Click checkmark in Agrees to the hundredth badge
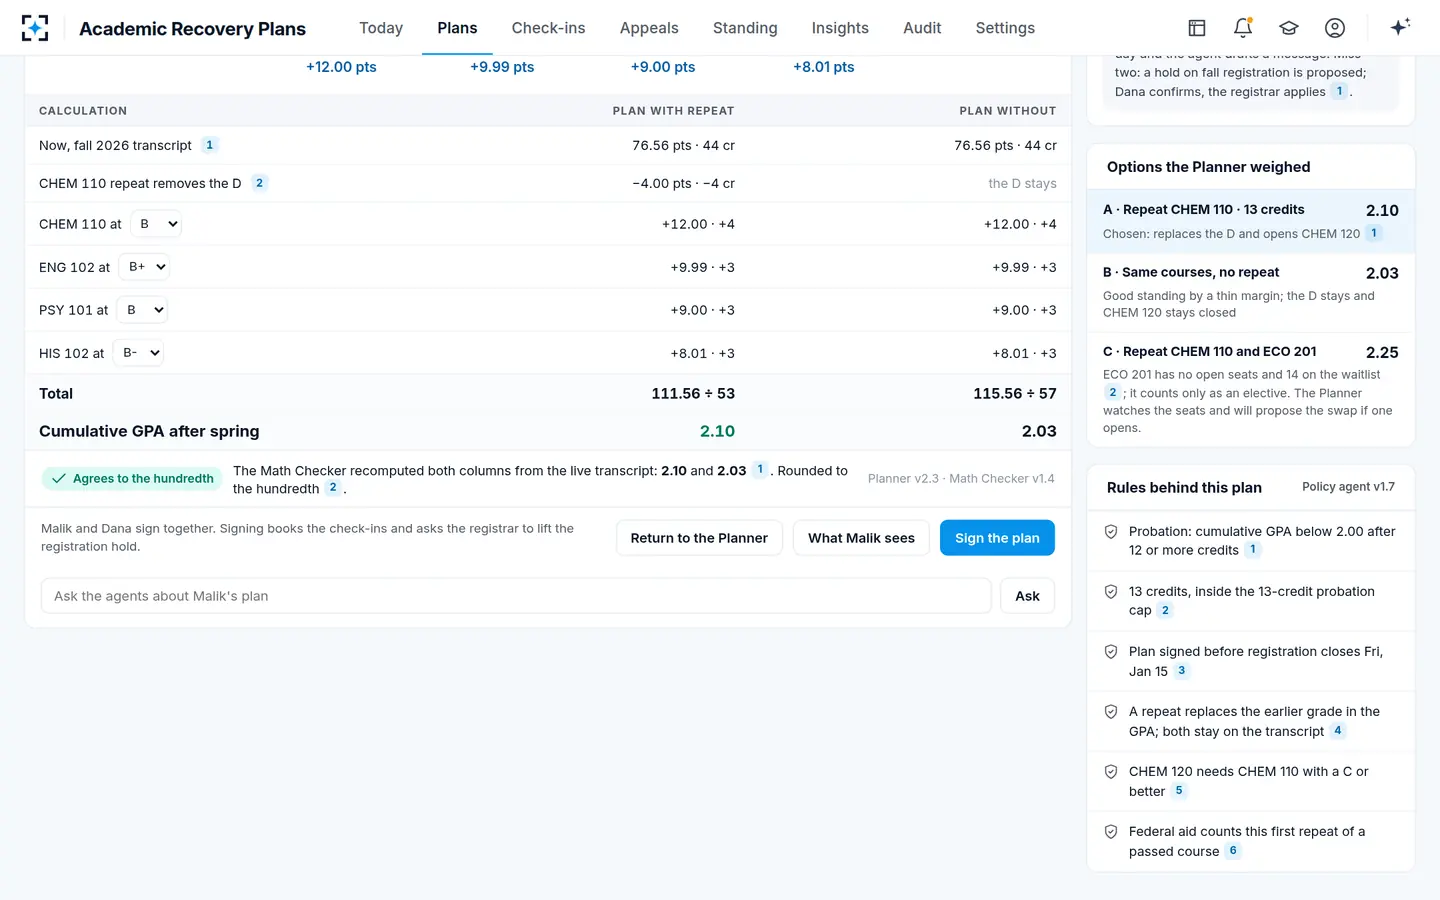The image size is (1440, 900). pyautogui.click(x=59, y=479)
